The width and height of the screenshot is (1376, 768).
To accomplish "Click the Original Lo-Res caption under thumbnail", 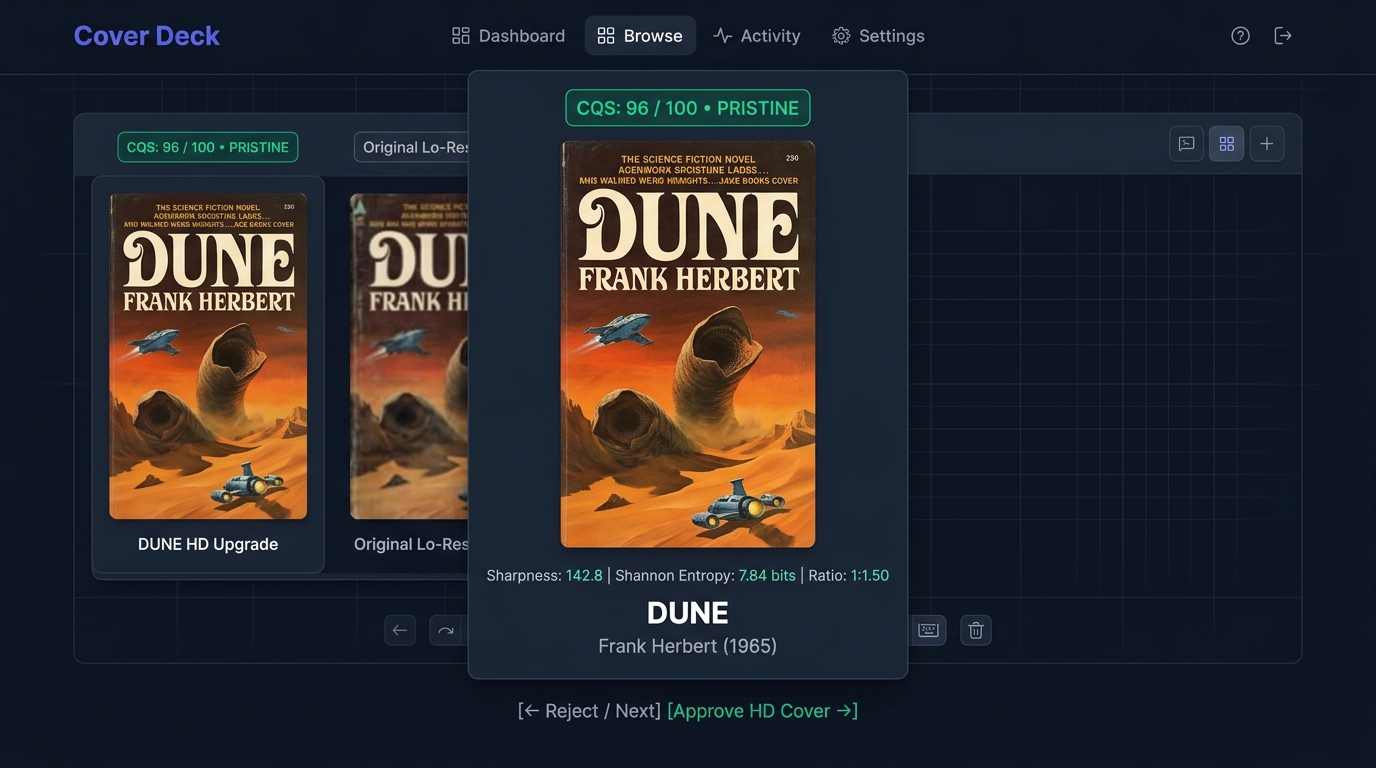I will 411,544.
